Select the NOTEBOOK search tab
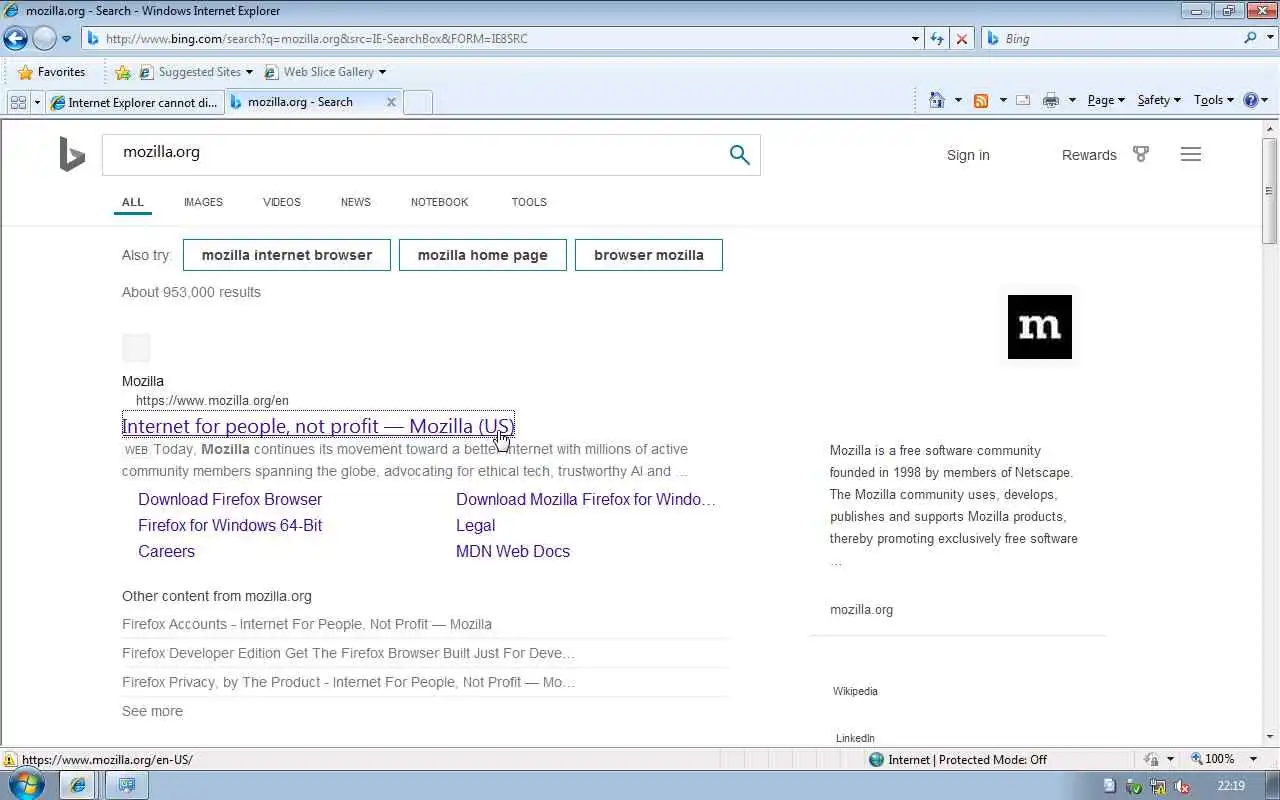This screenshot has width=1280, height=800. [x=439, y=202]
